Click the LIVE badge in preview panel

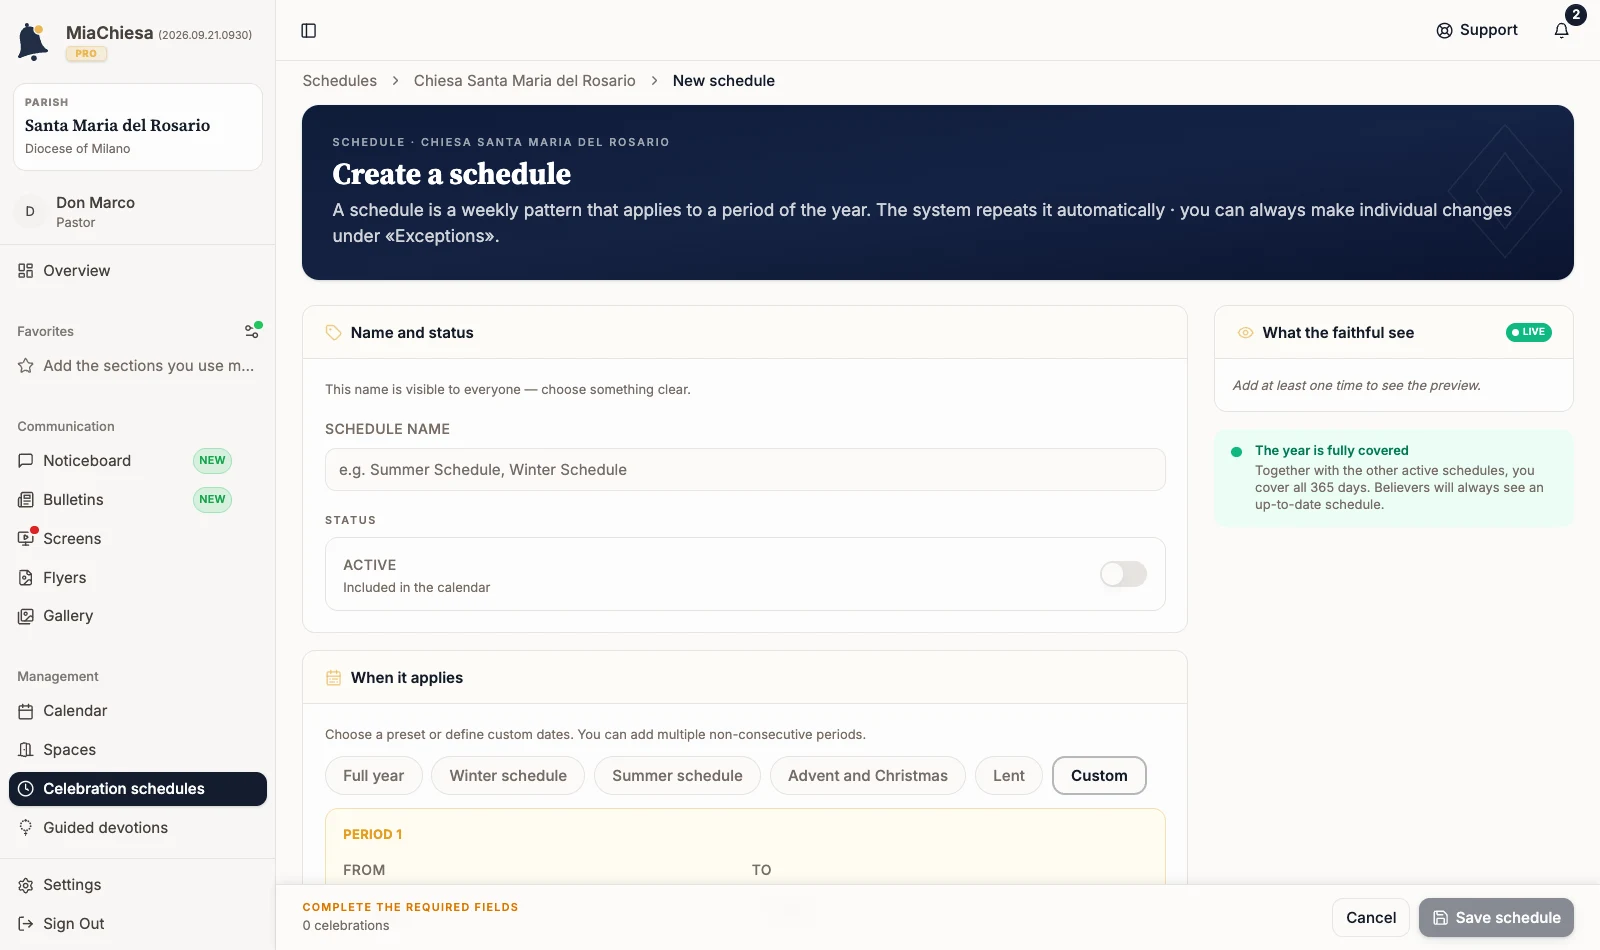(x=1529, y=332)
